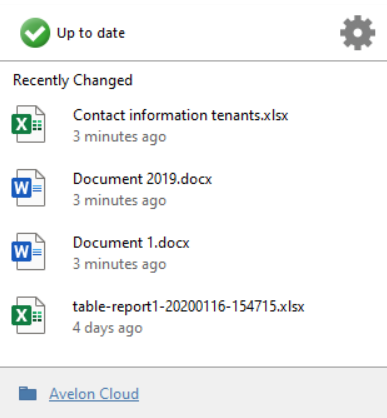Click the 'Up to date' status text
387x418 pixels.
(x=91, y=33)
